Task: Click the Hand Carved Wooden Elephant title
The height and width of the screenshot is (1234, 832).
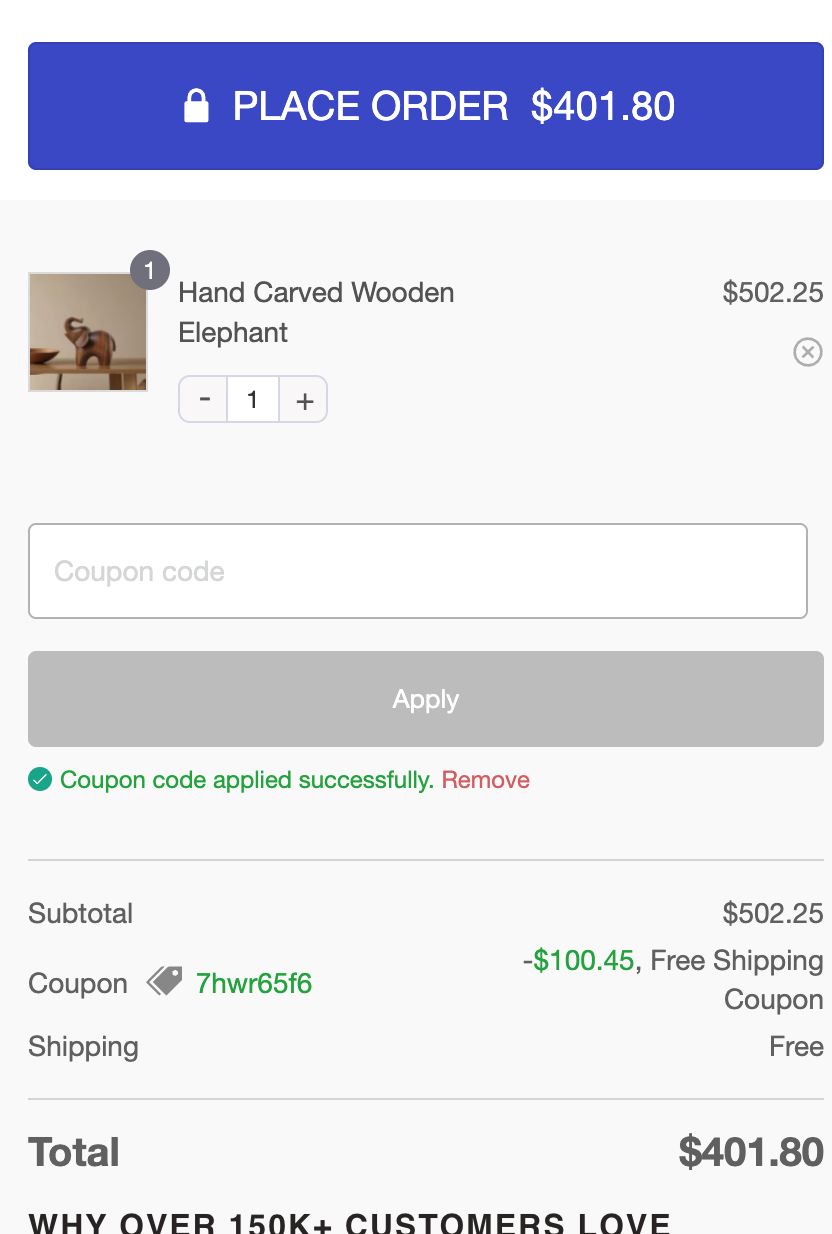Action: [316, 312]
